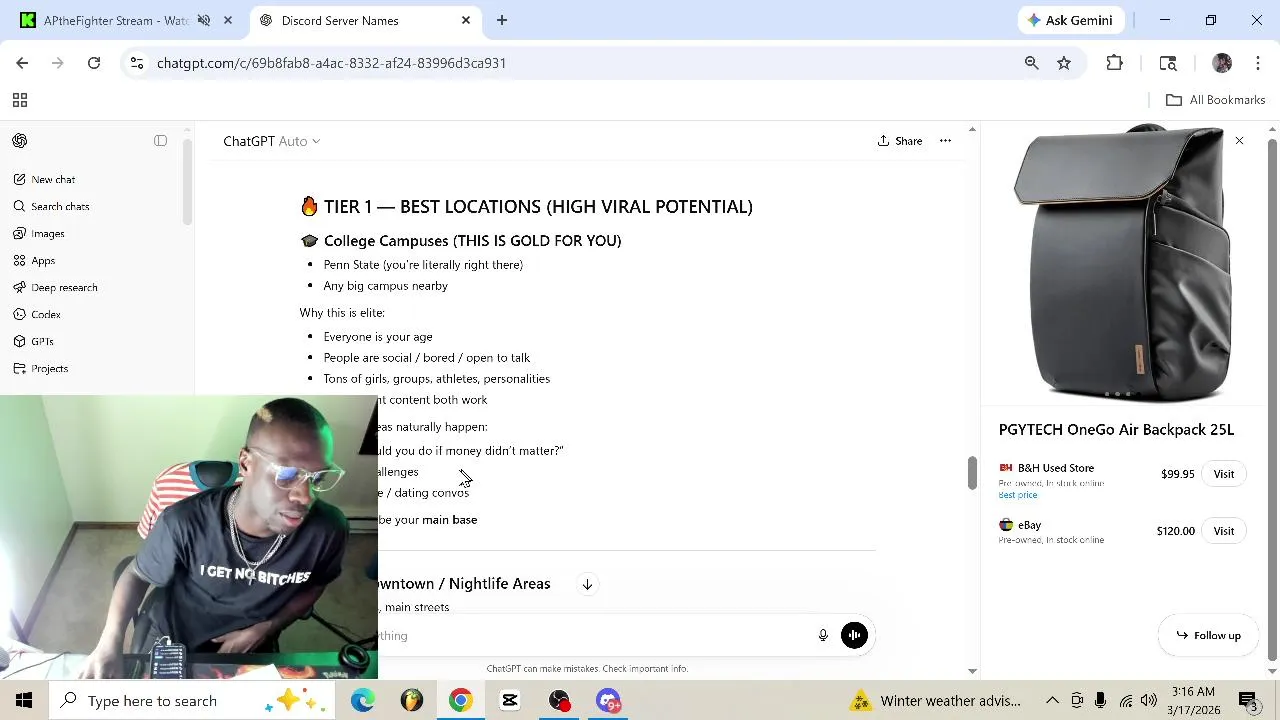
Task: Open Apps section in sidebar
Action: 43,261
